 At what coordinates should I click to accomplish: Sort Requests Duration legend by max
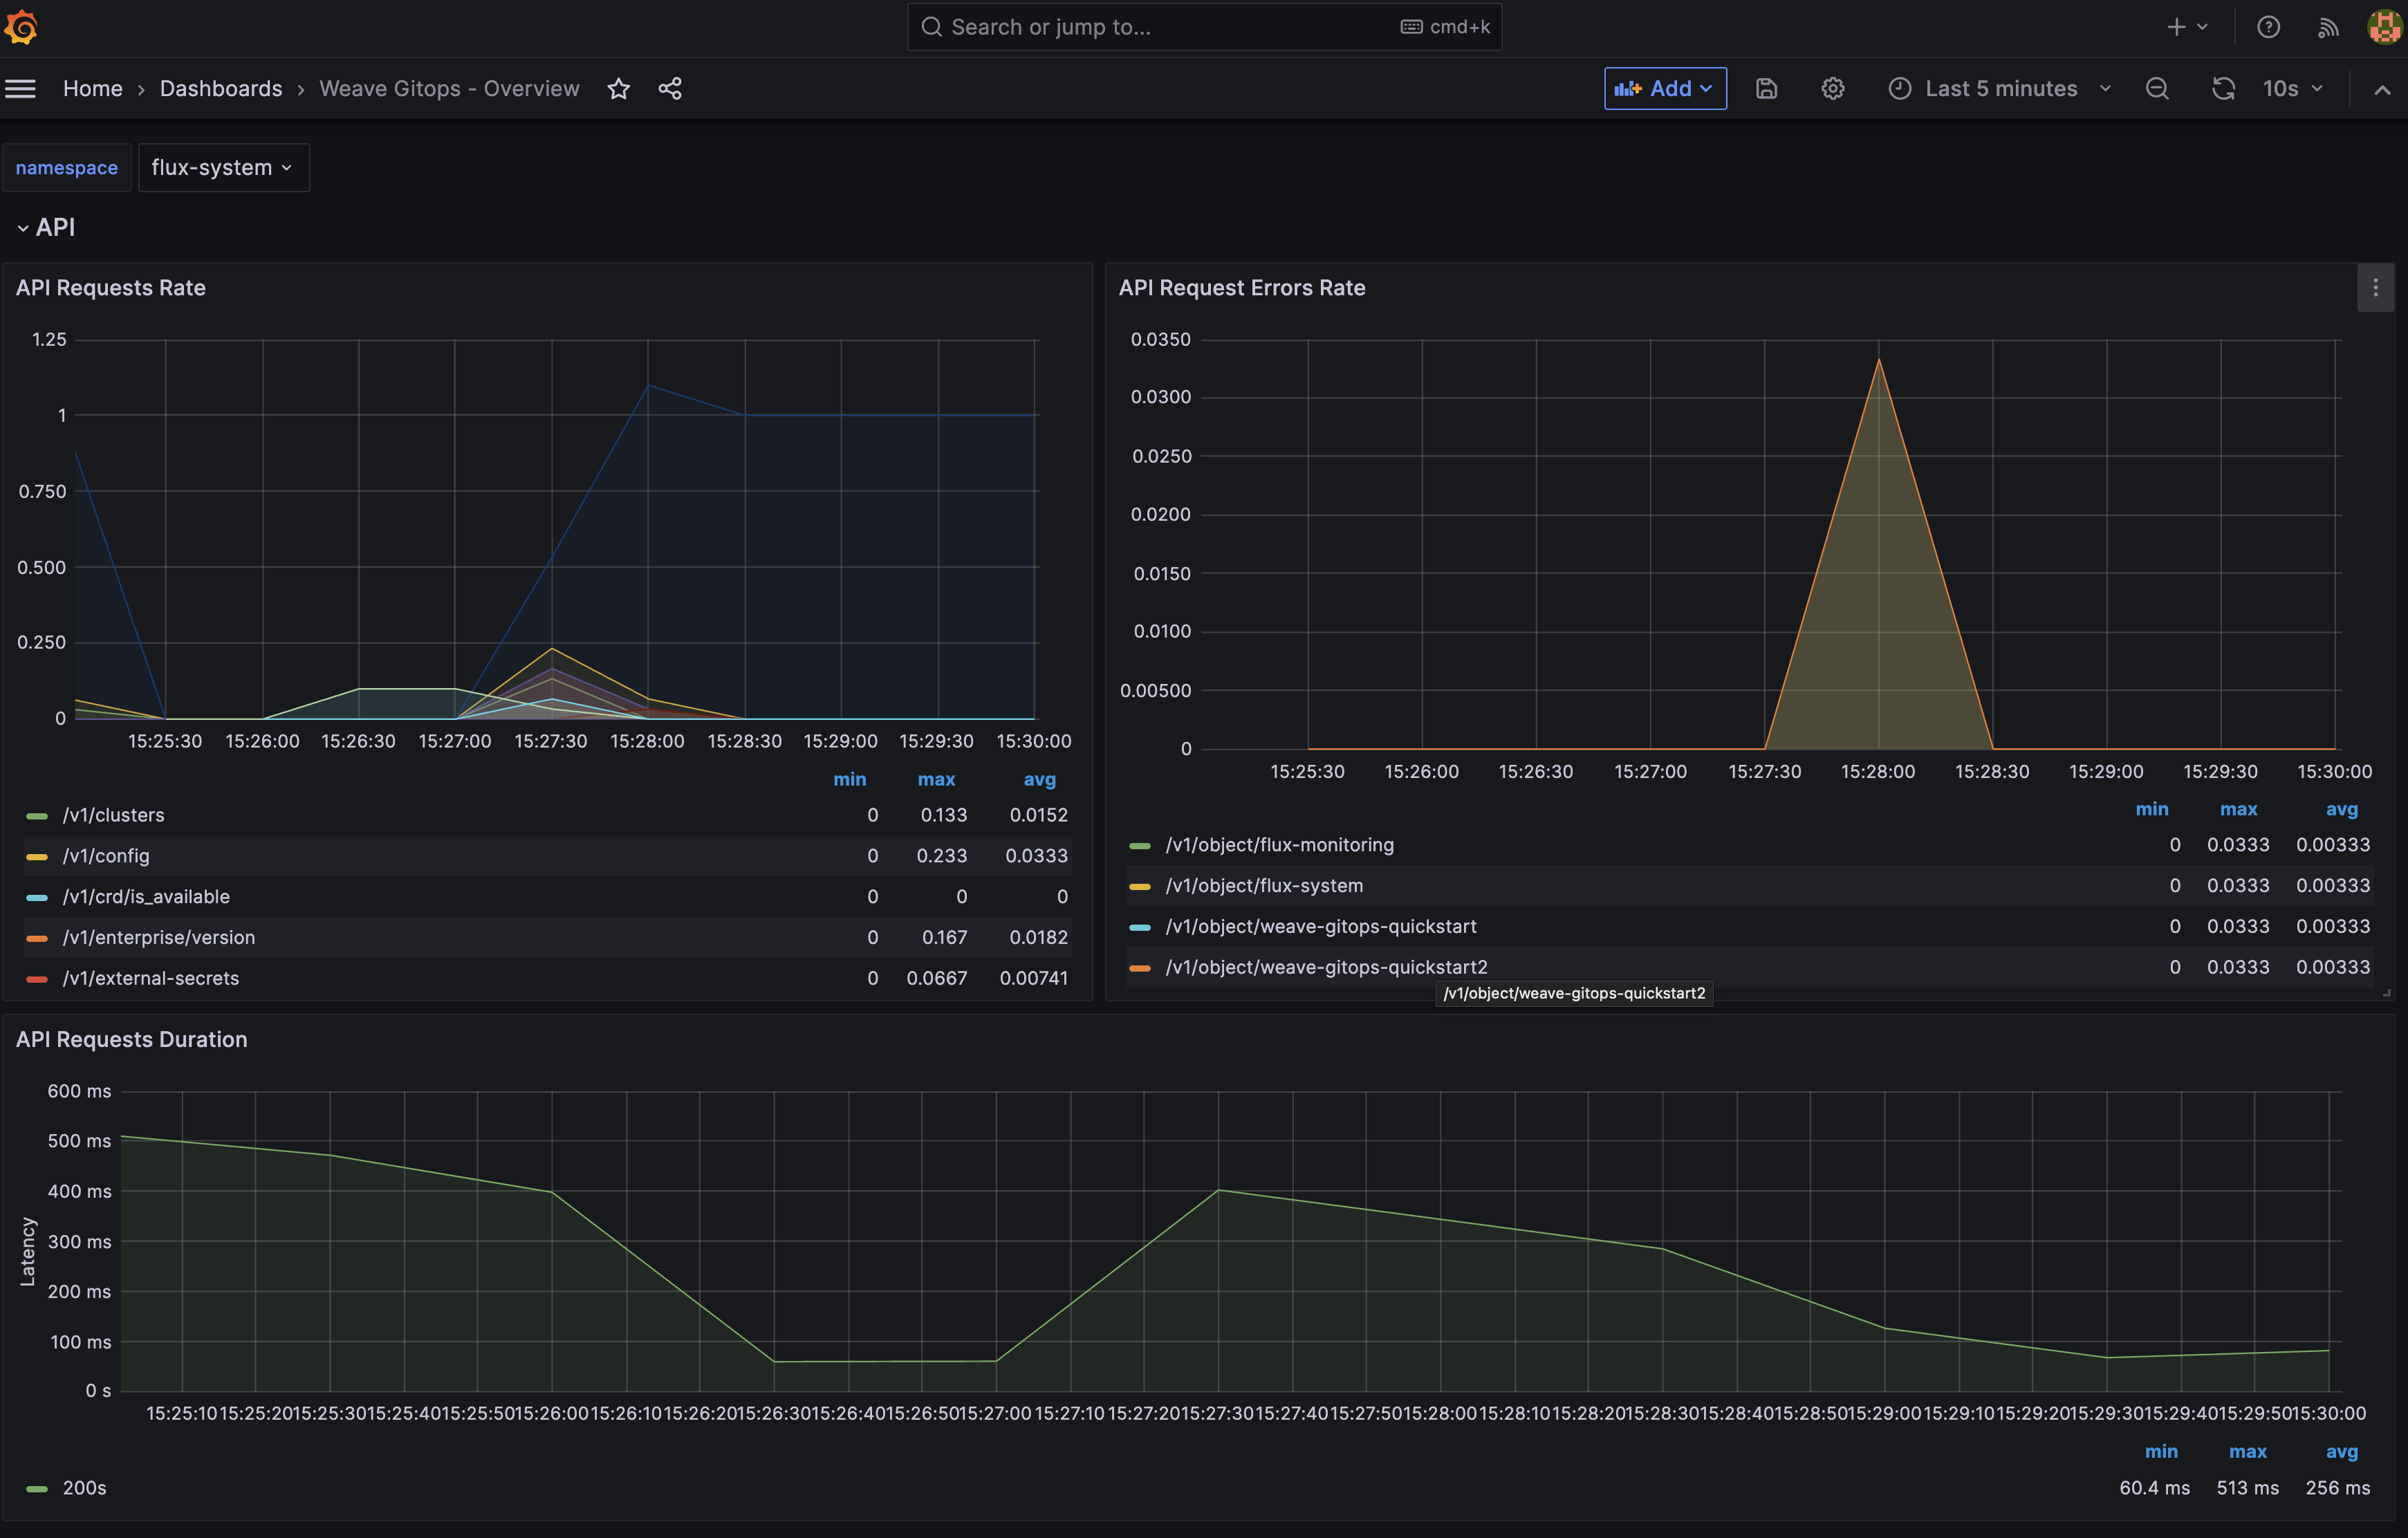2248,1452
